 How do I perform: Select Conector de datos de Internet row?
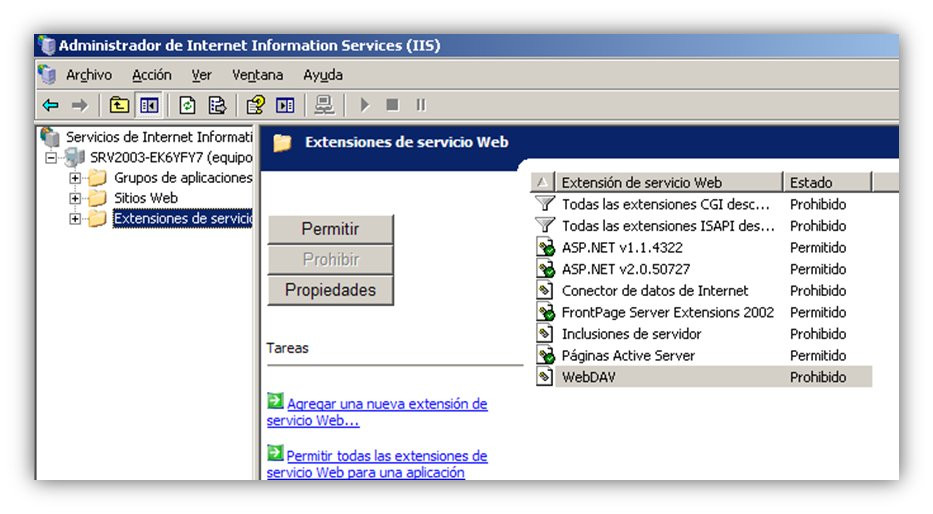(x=703, y=291)
